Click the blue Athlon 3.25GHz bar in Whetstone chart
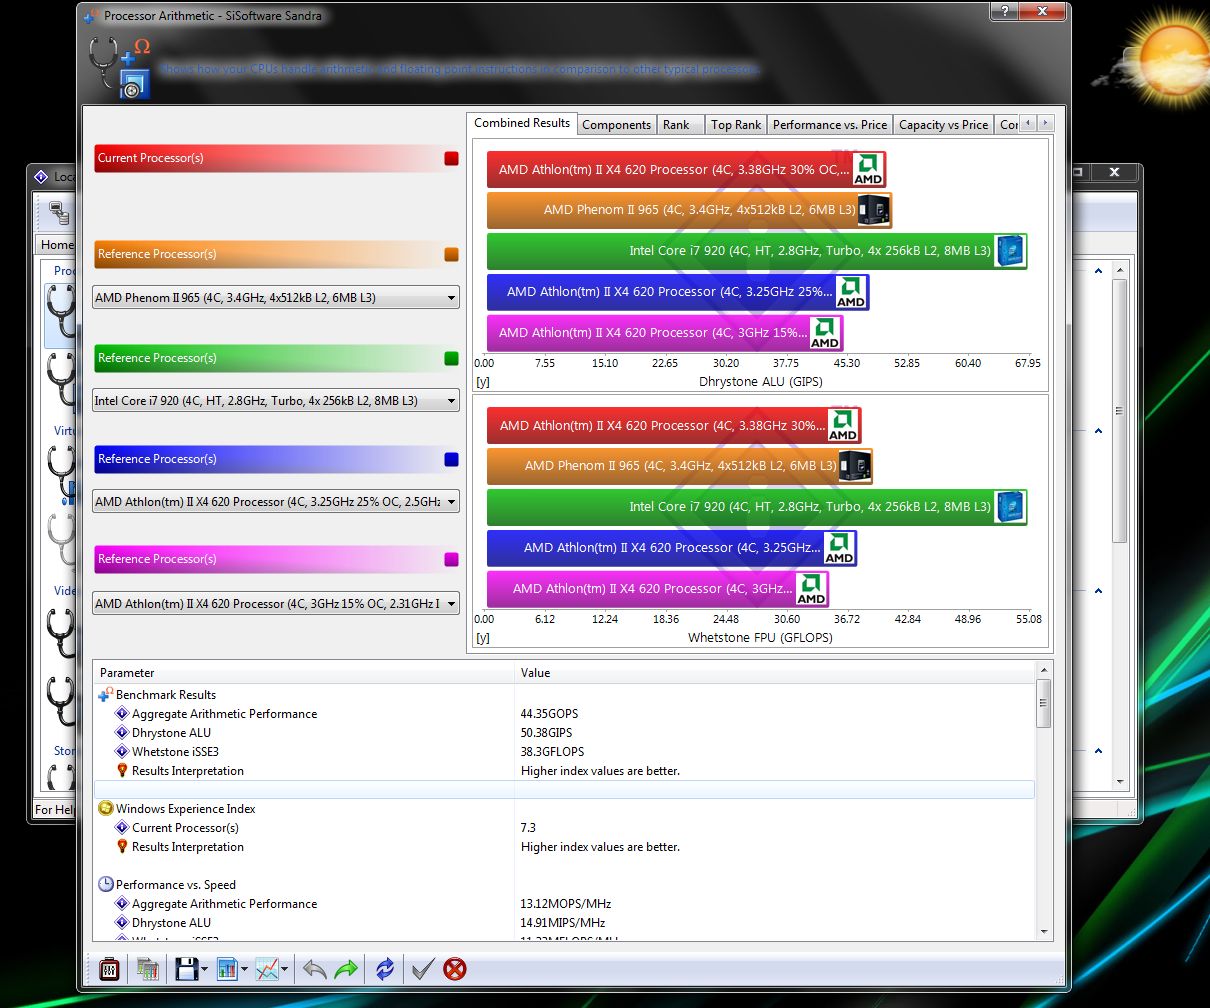Viewport: 1210px width, 1008px height. point(671,548)
